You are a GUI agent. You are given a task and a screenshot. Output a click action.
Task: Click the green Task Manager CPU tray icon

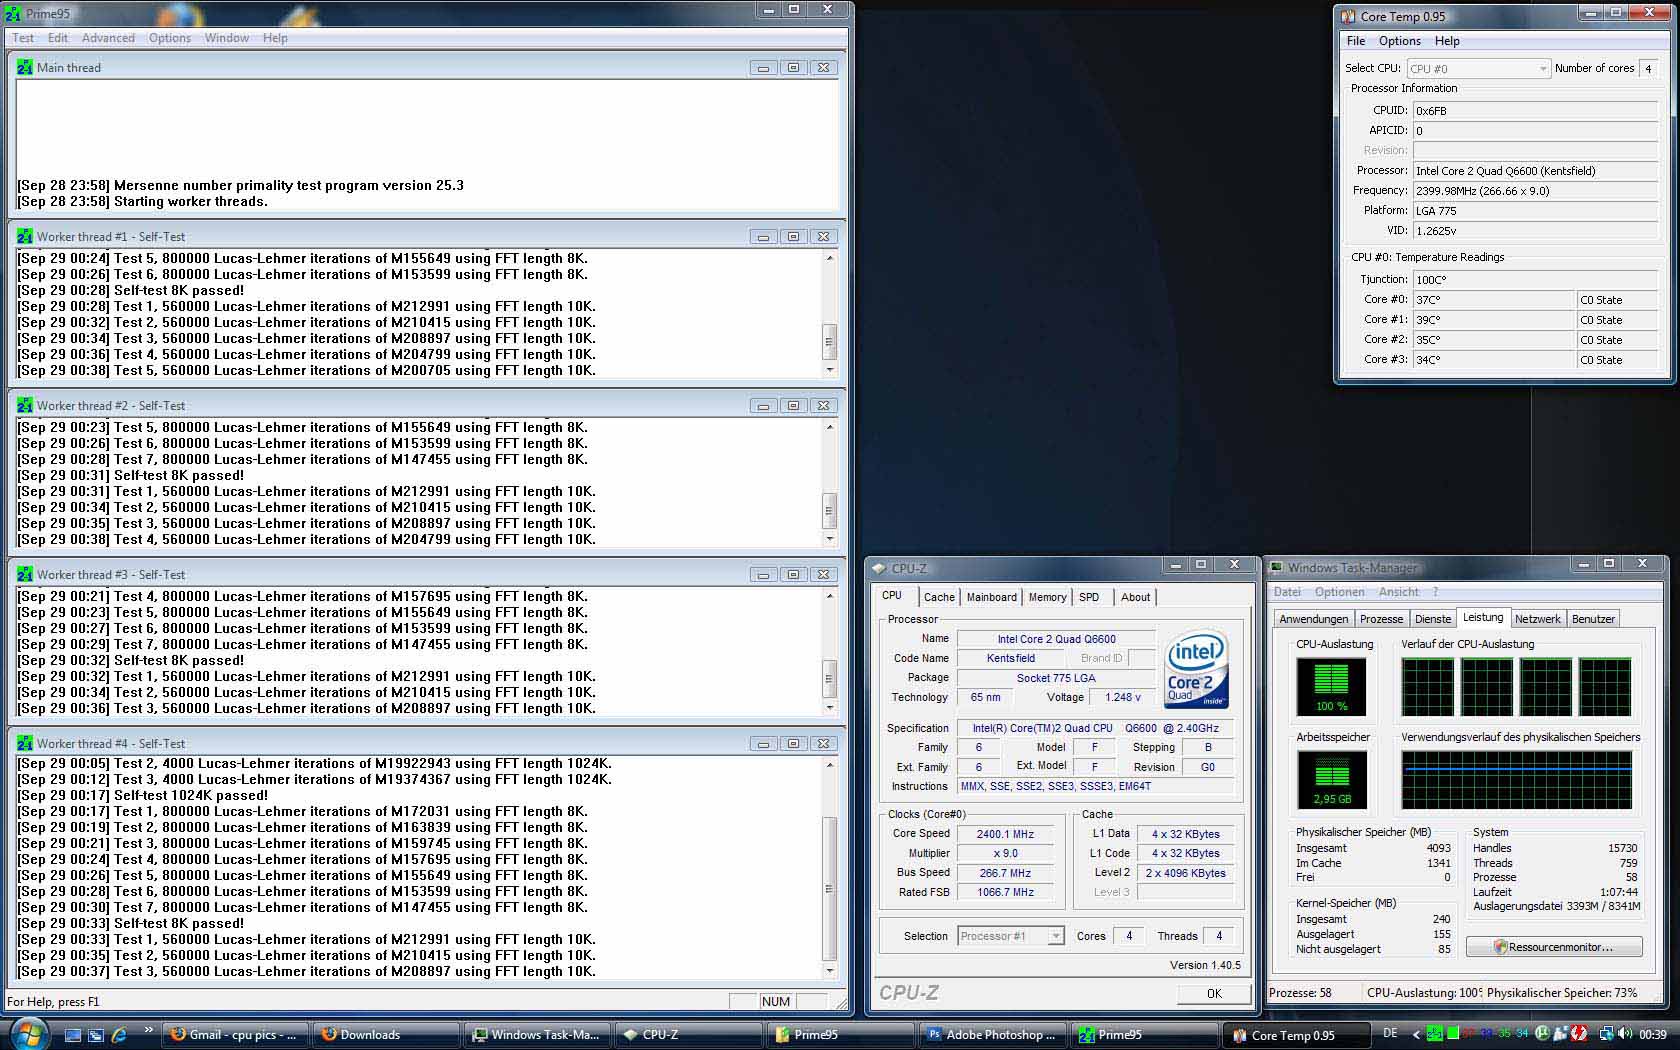(x=1453, y=1034)
